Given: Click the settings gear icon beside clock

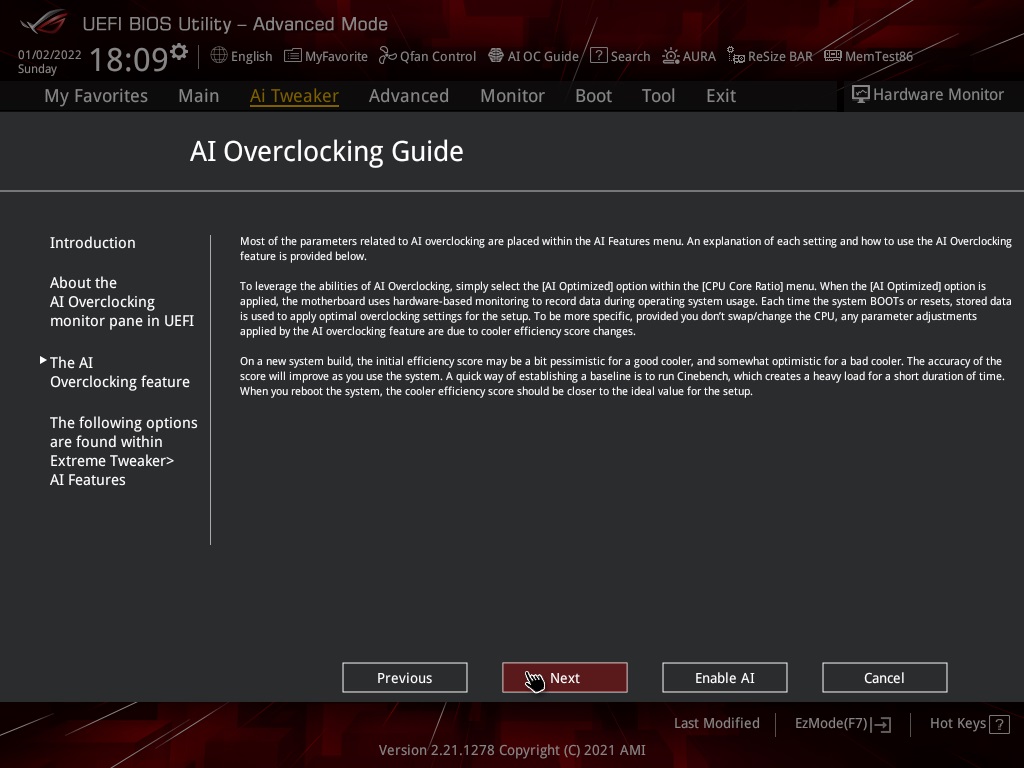Looking at the screenshot, I should [179, 51].
